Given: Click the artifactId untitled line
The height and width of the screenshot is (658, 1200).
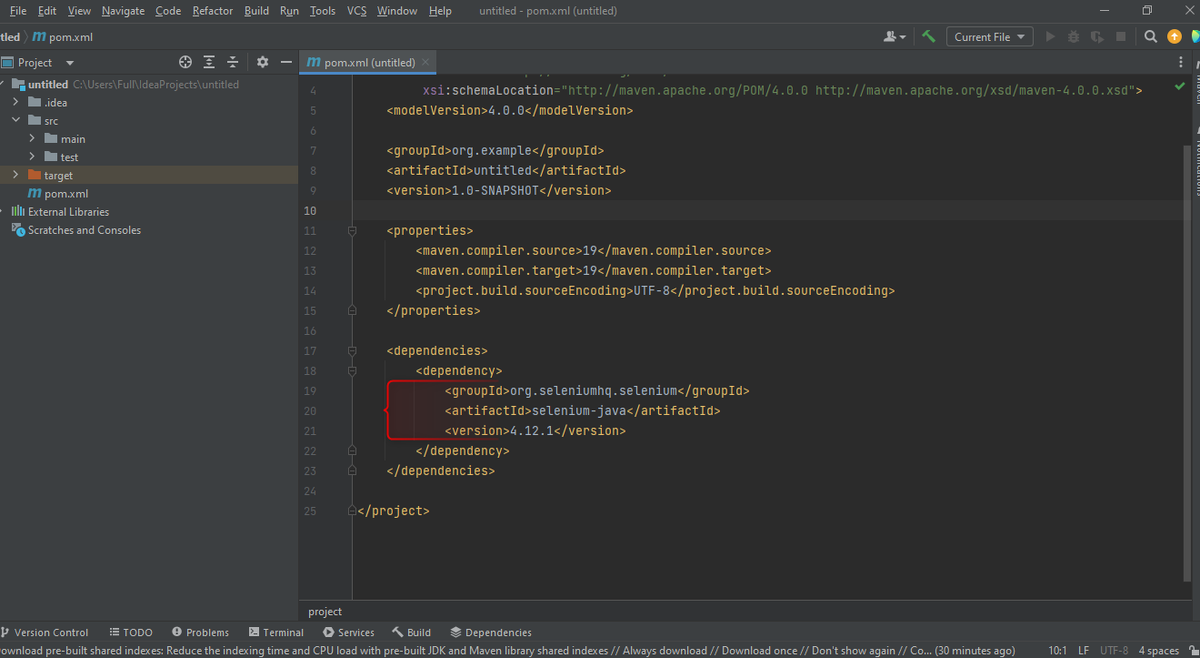Looking at the screenshot, I should (x=506, y=170).
